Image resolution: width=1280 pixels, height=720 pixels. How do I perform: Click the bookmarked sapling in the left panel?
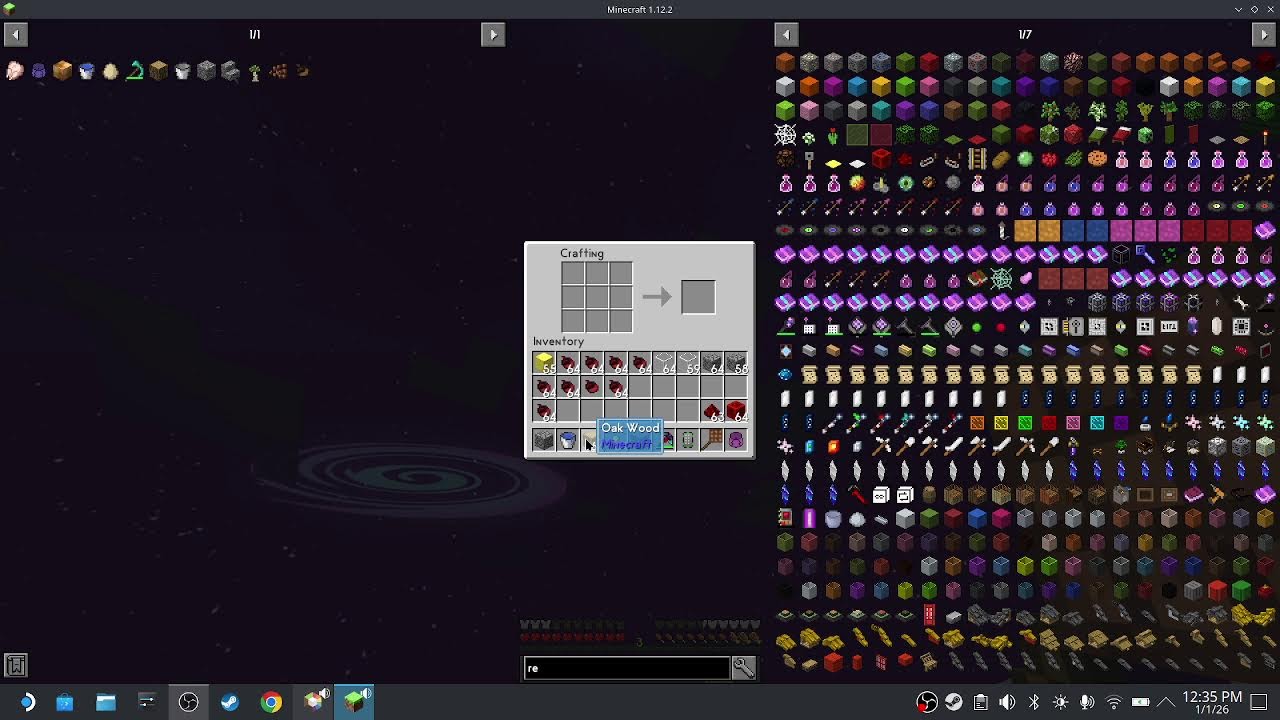point(254,71)
